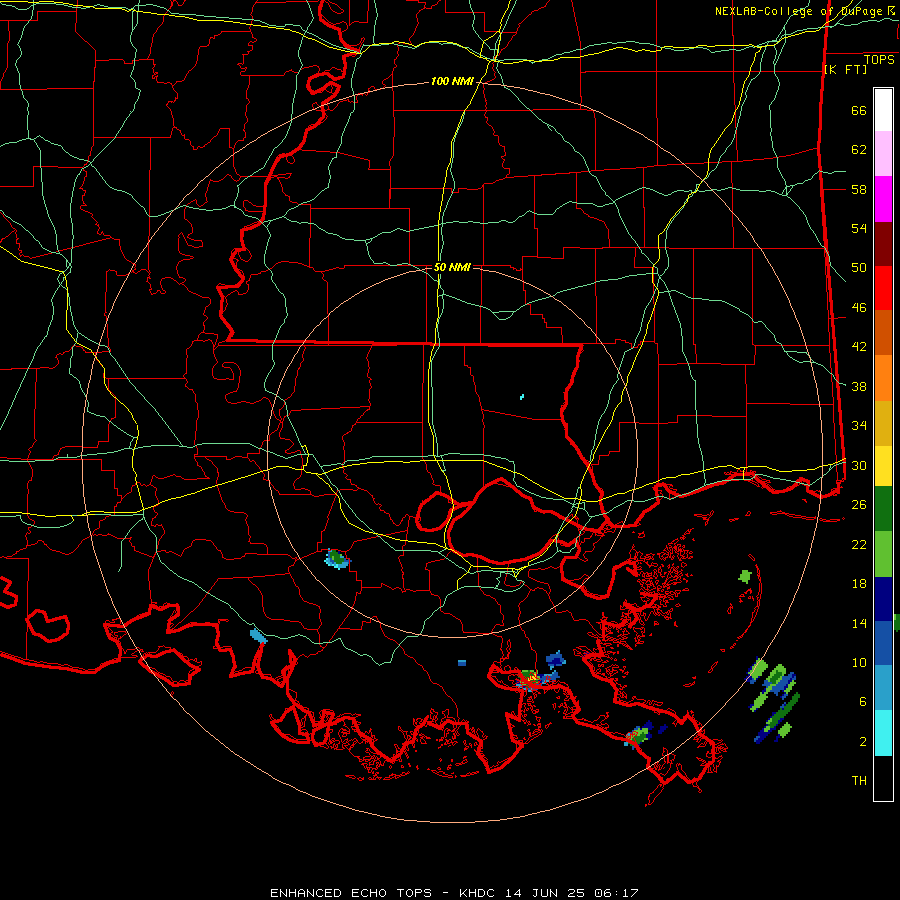Click the green-centered echo on the southwest 50 NMI ring
Viewport: 900px width, 900px height.
pos(338,558)
